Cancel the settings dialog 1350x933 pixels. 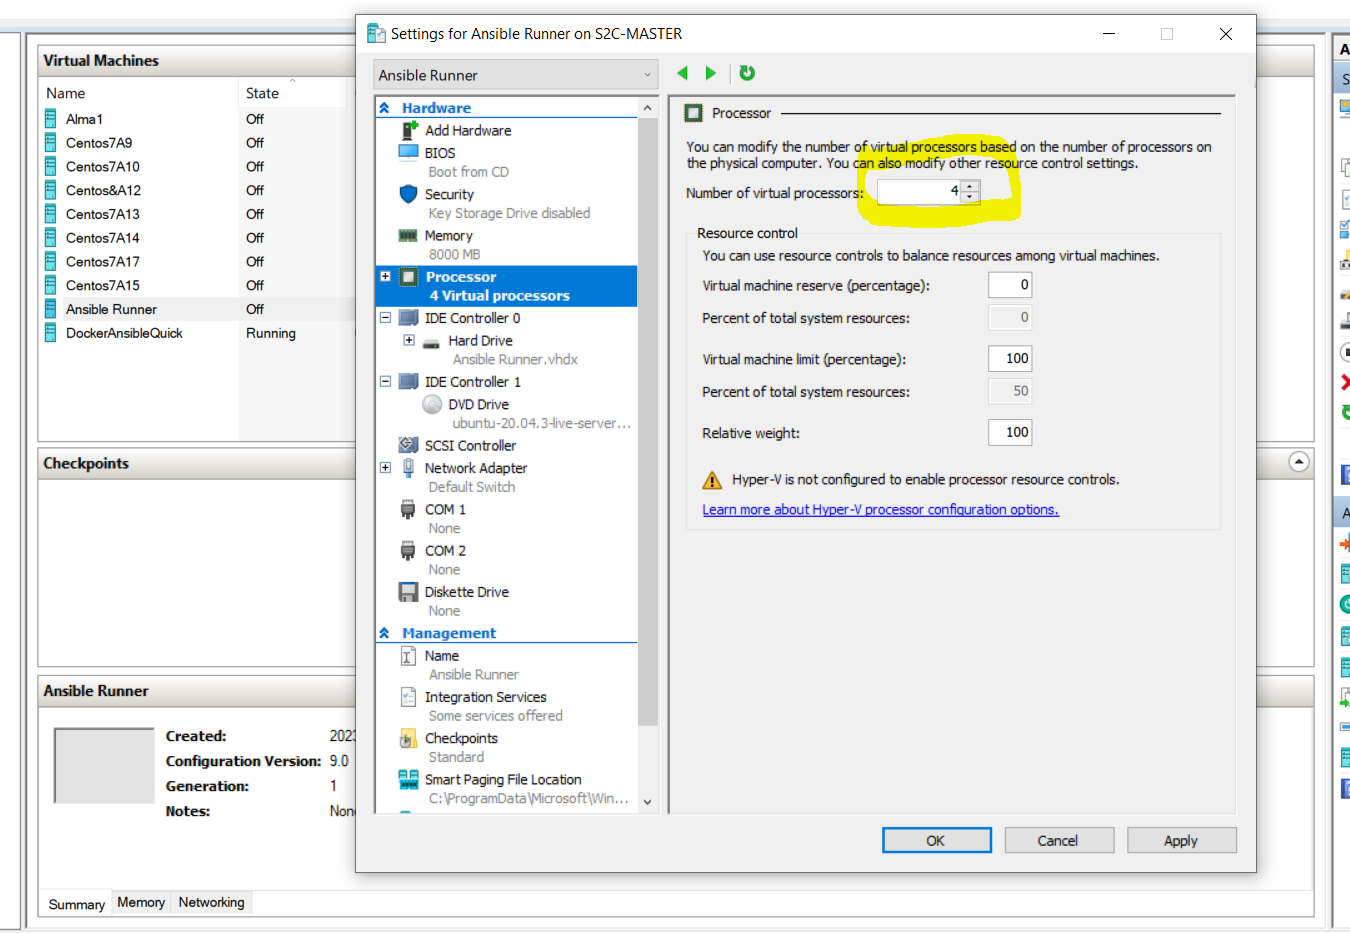[1059, 840]
